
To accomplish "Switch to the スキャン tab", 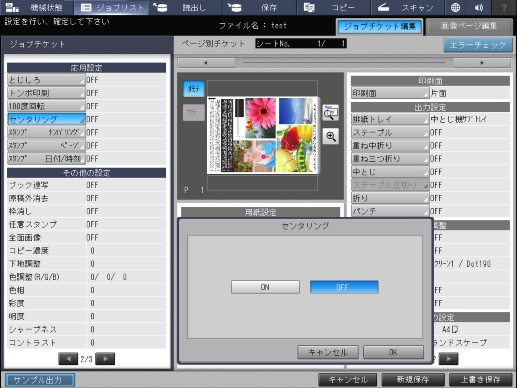I will click(407, 7).
